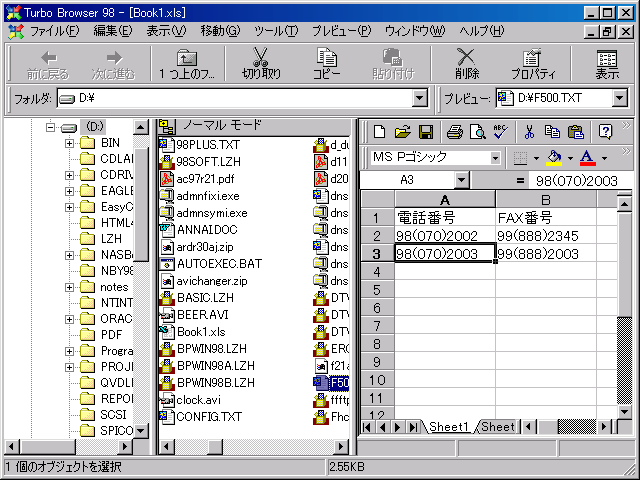640x480 pixels.
Task: Open the fill color dropdown arrow
Action: [x=570, y=158]
